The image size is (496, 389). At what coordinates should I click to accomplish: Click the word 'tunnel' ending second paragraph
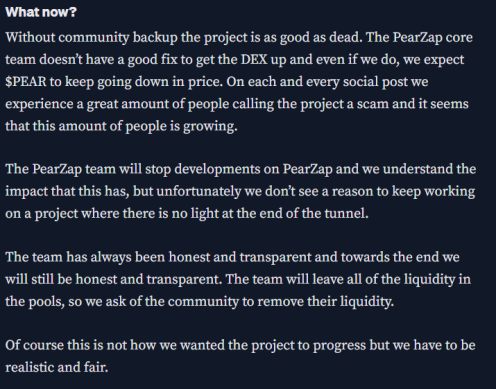click(346, 213)
